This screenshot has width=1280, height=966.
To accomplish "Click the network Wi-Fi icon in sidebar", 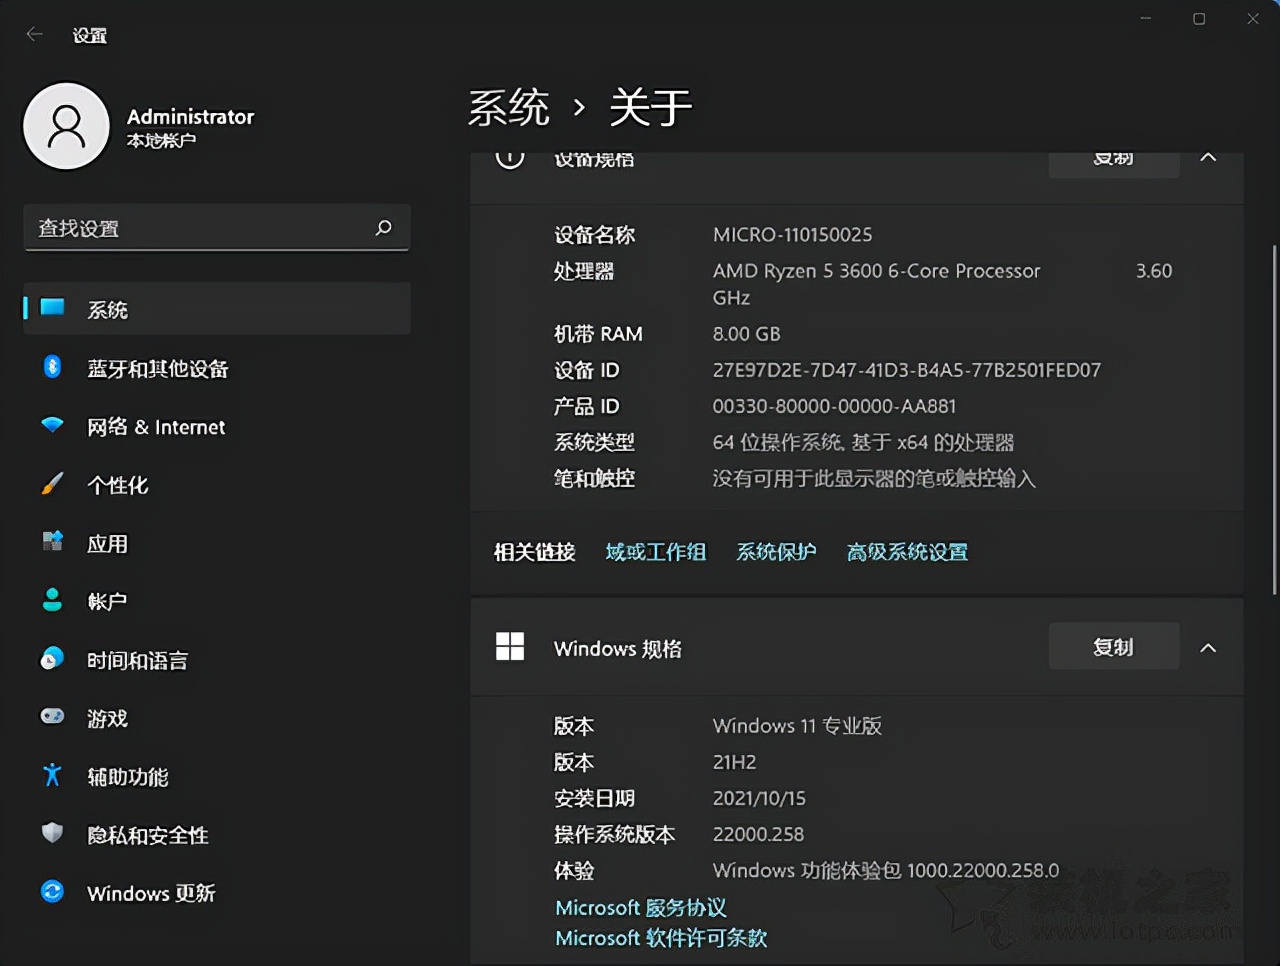I will [x=52, y=426].
